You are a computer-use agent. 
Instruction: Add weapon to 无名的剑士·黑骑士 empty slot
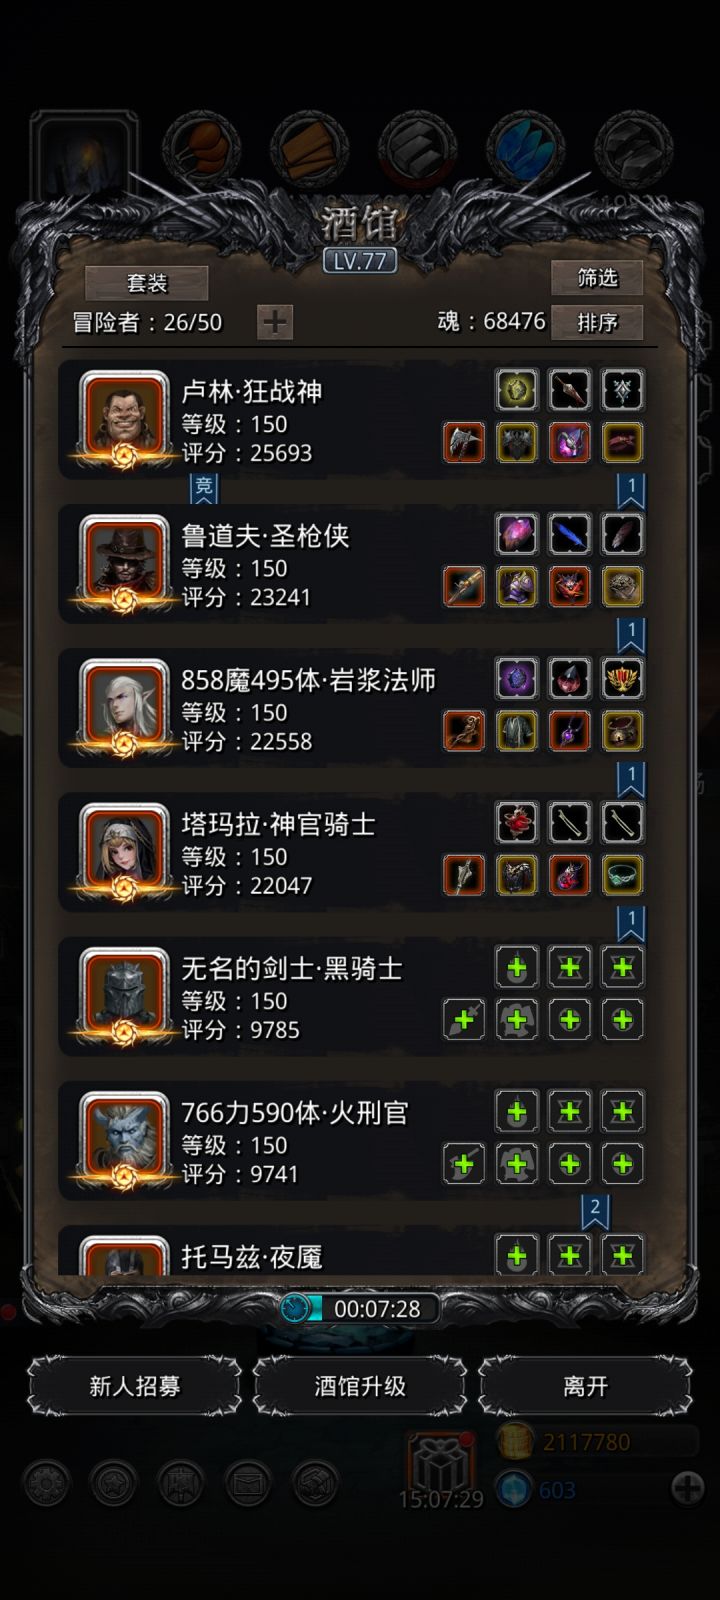(464, 1019)
